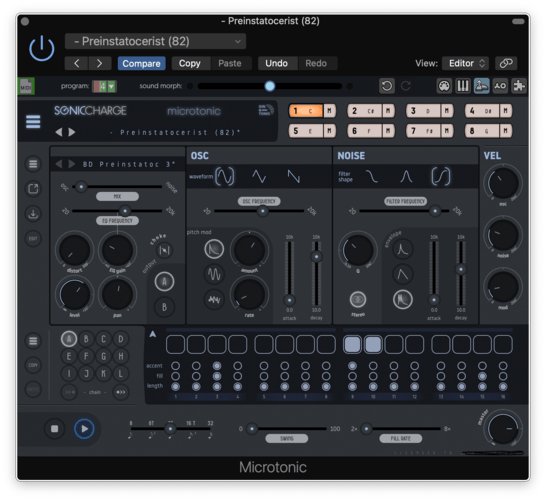
Task: Select linear noise envelope shape
Action: pos(403,274)
